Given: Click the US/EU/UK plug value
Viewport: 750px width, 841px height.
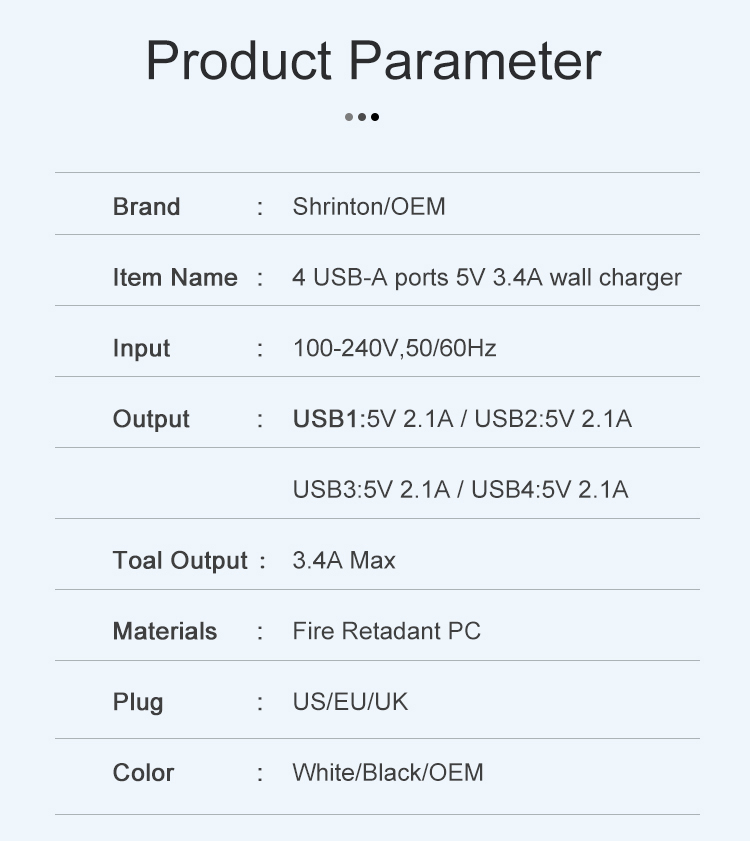Looking at the screenshot, I should coord(350,702).
